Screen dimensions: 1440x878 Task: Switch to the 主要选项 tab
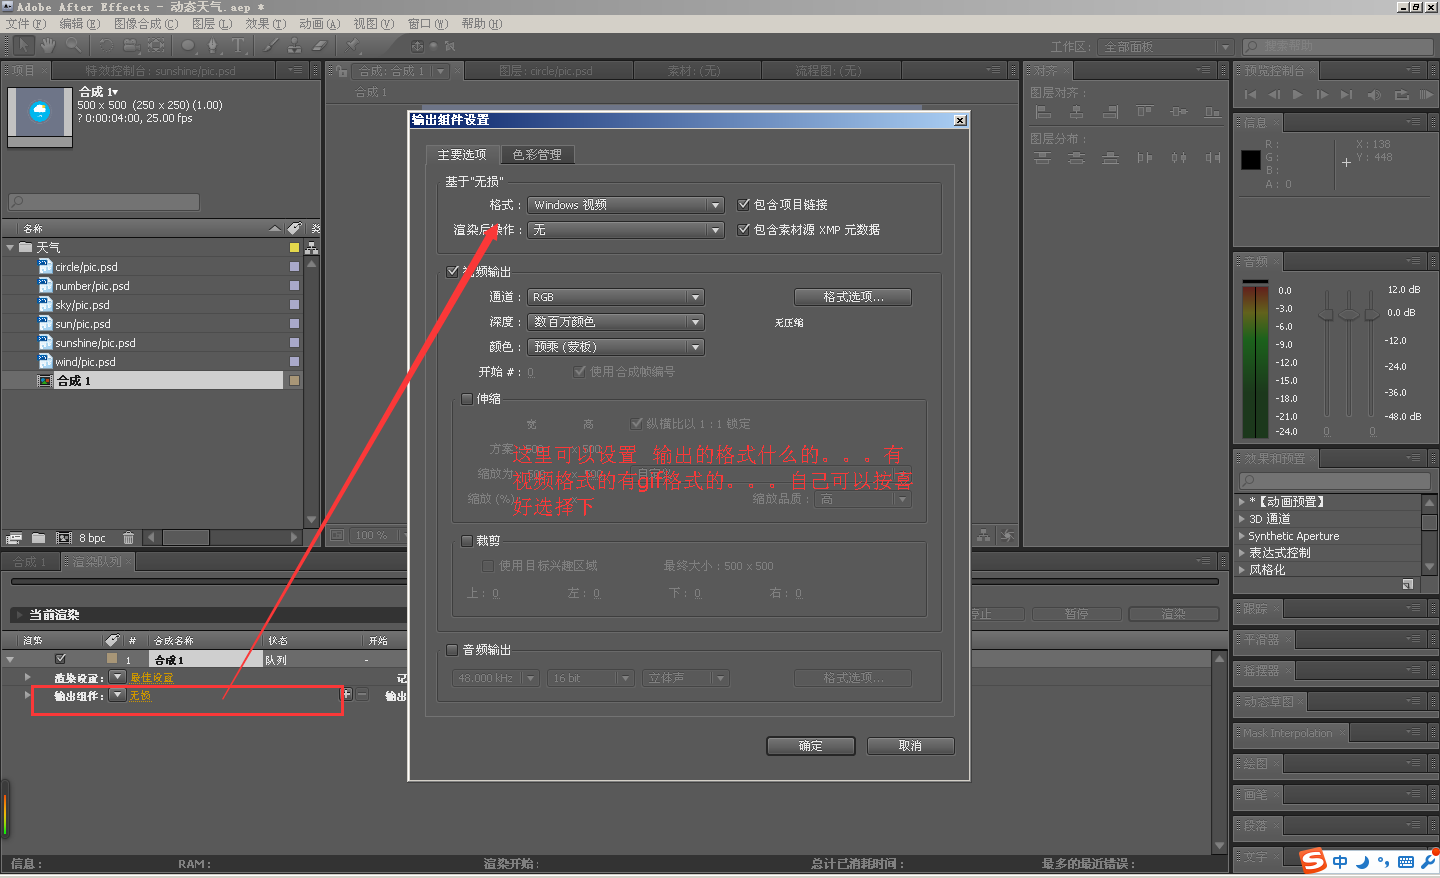point(462,155)
